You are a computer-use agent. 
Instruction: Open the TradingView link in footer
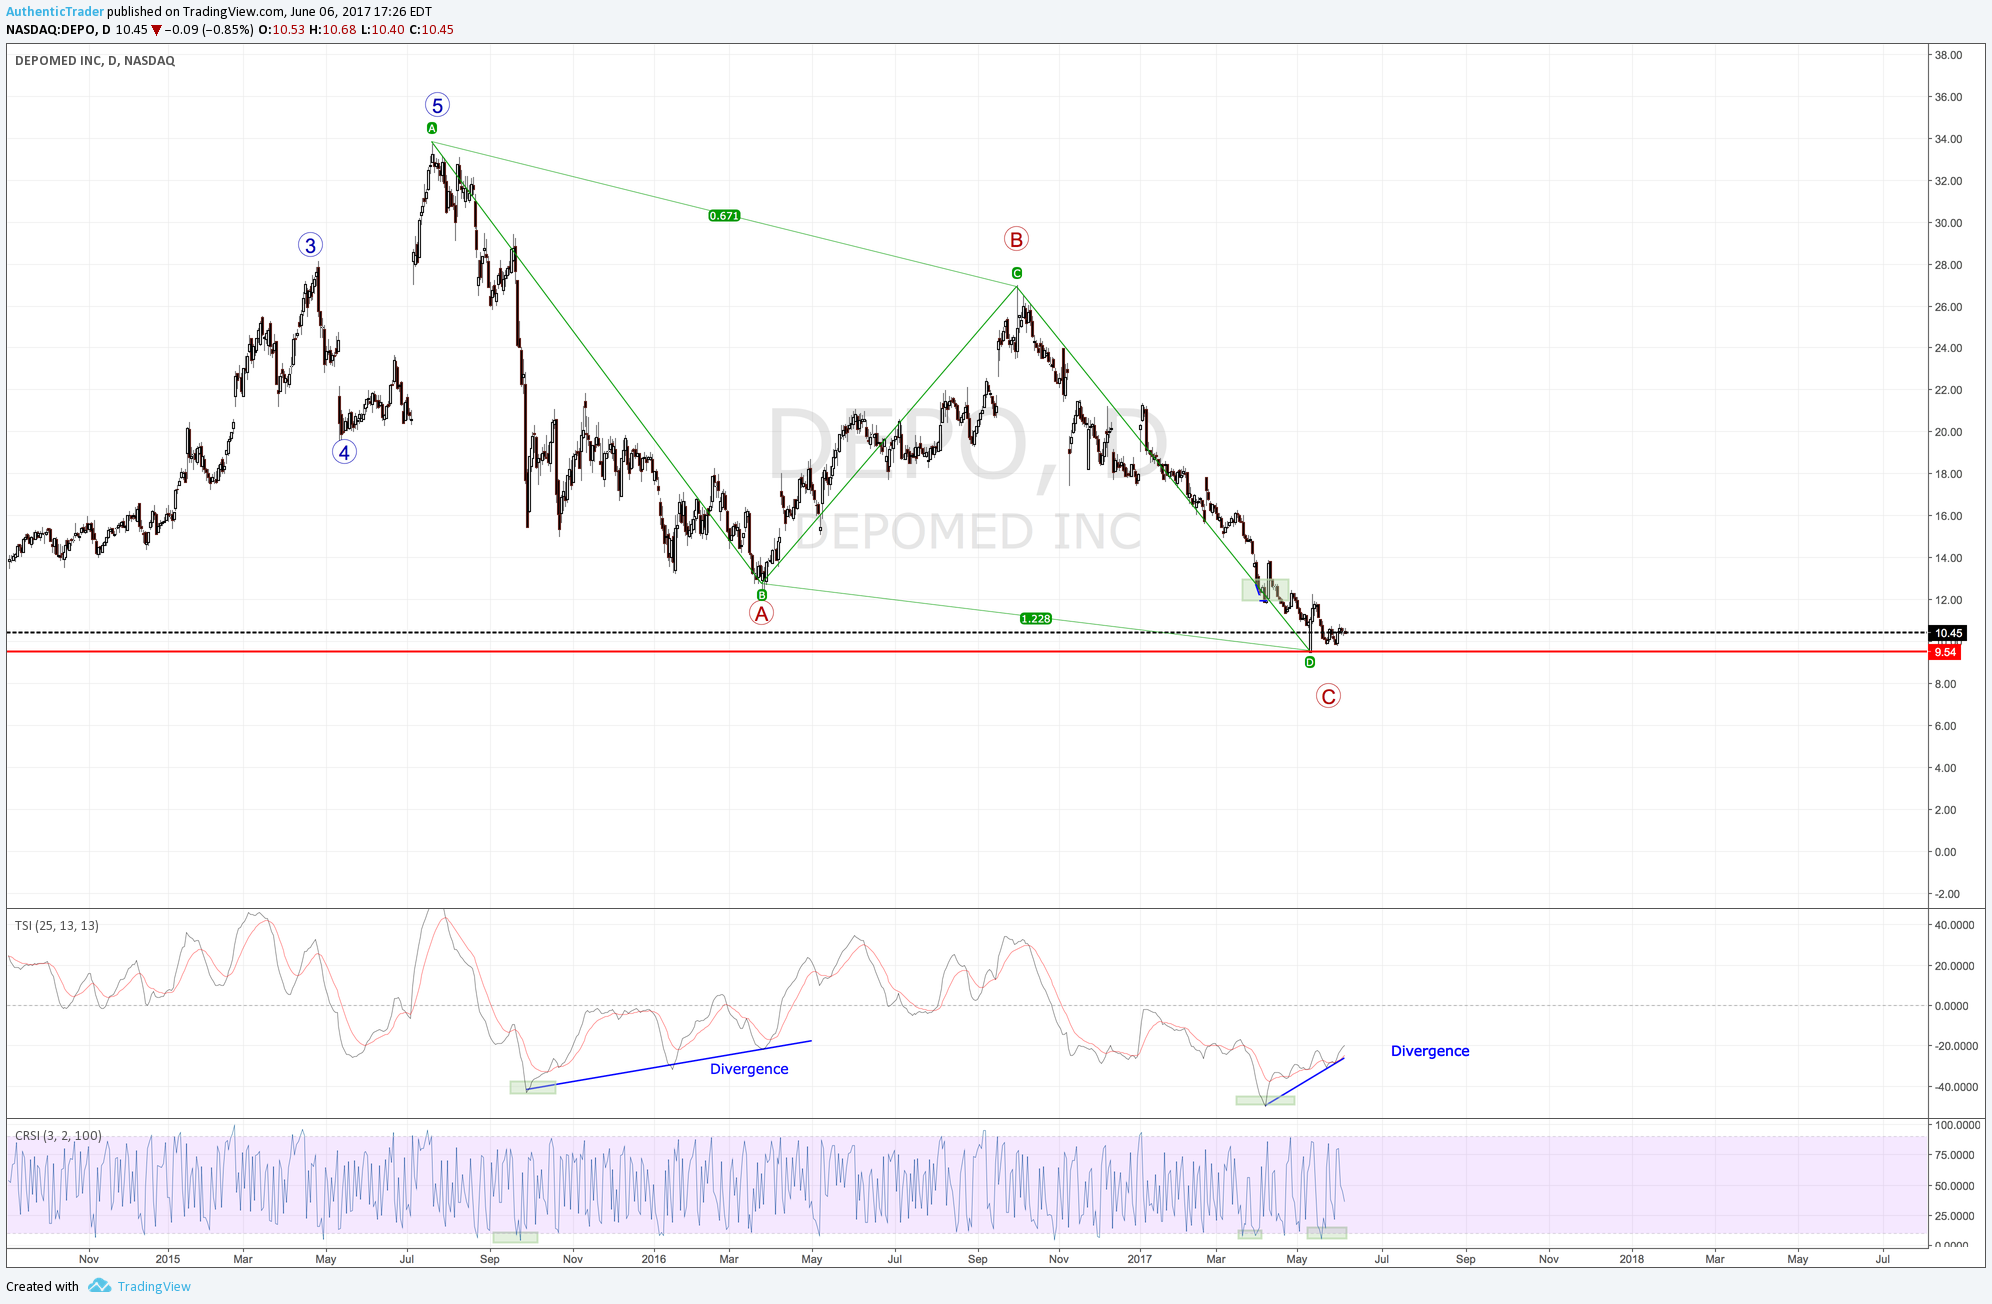pos(154,1286)
